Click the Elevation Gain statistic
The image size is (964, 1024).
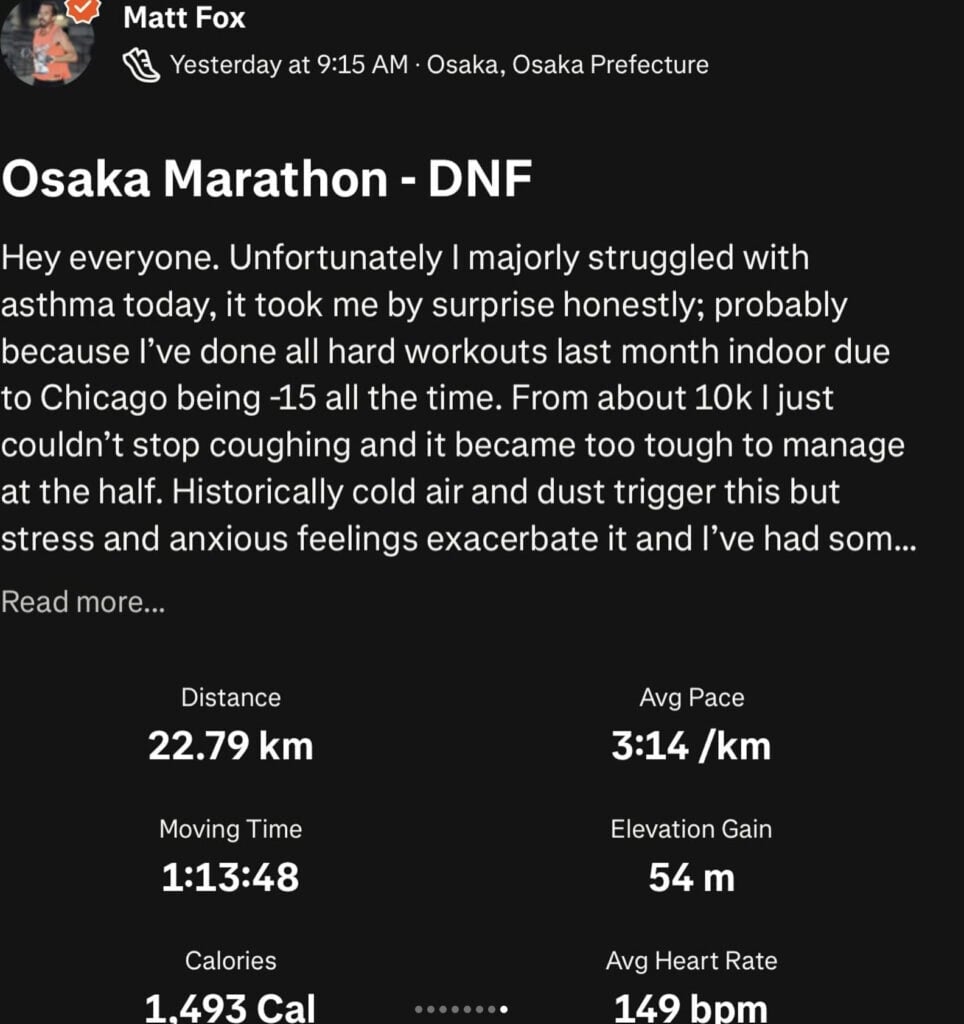tap(691, 853)
